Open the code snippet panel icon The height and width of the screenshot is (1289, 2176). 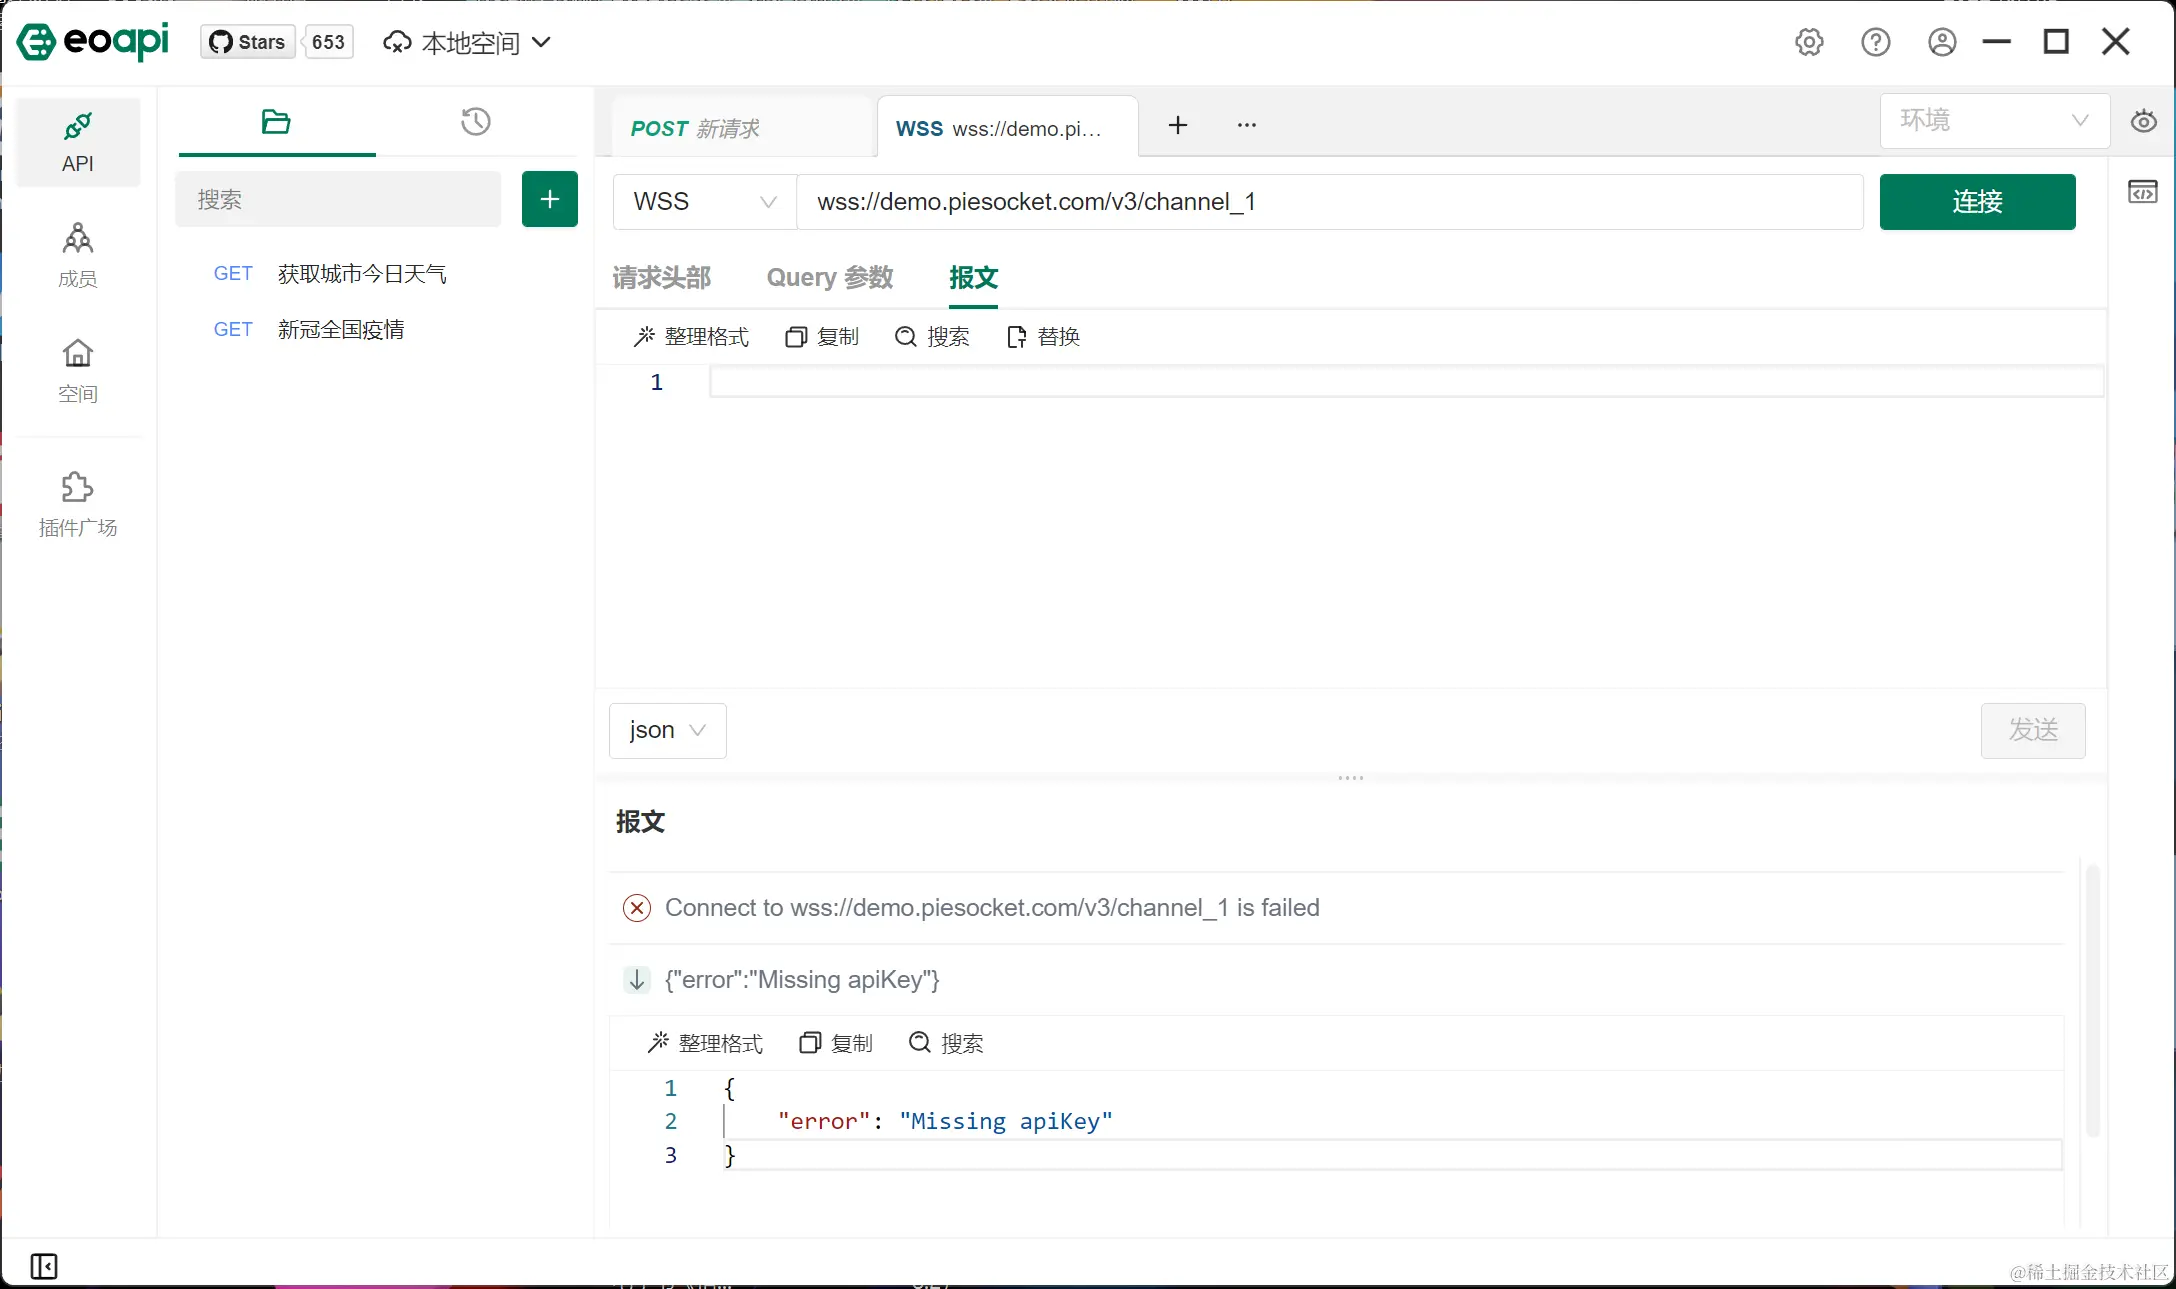click(x=2142, y=192)
